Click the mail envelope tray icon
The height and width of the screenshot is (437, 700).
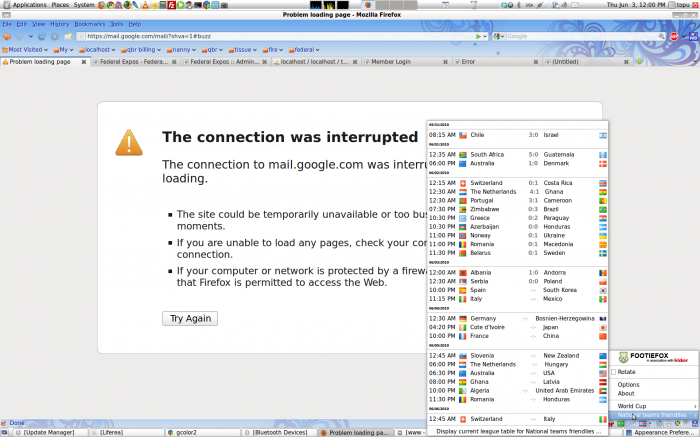(x=575, y=5)
